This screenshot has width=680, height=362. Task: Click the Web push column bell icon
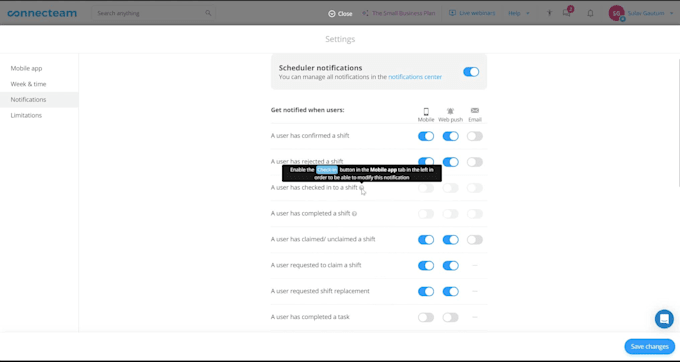pos(450,111)
